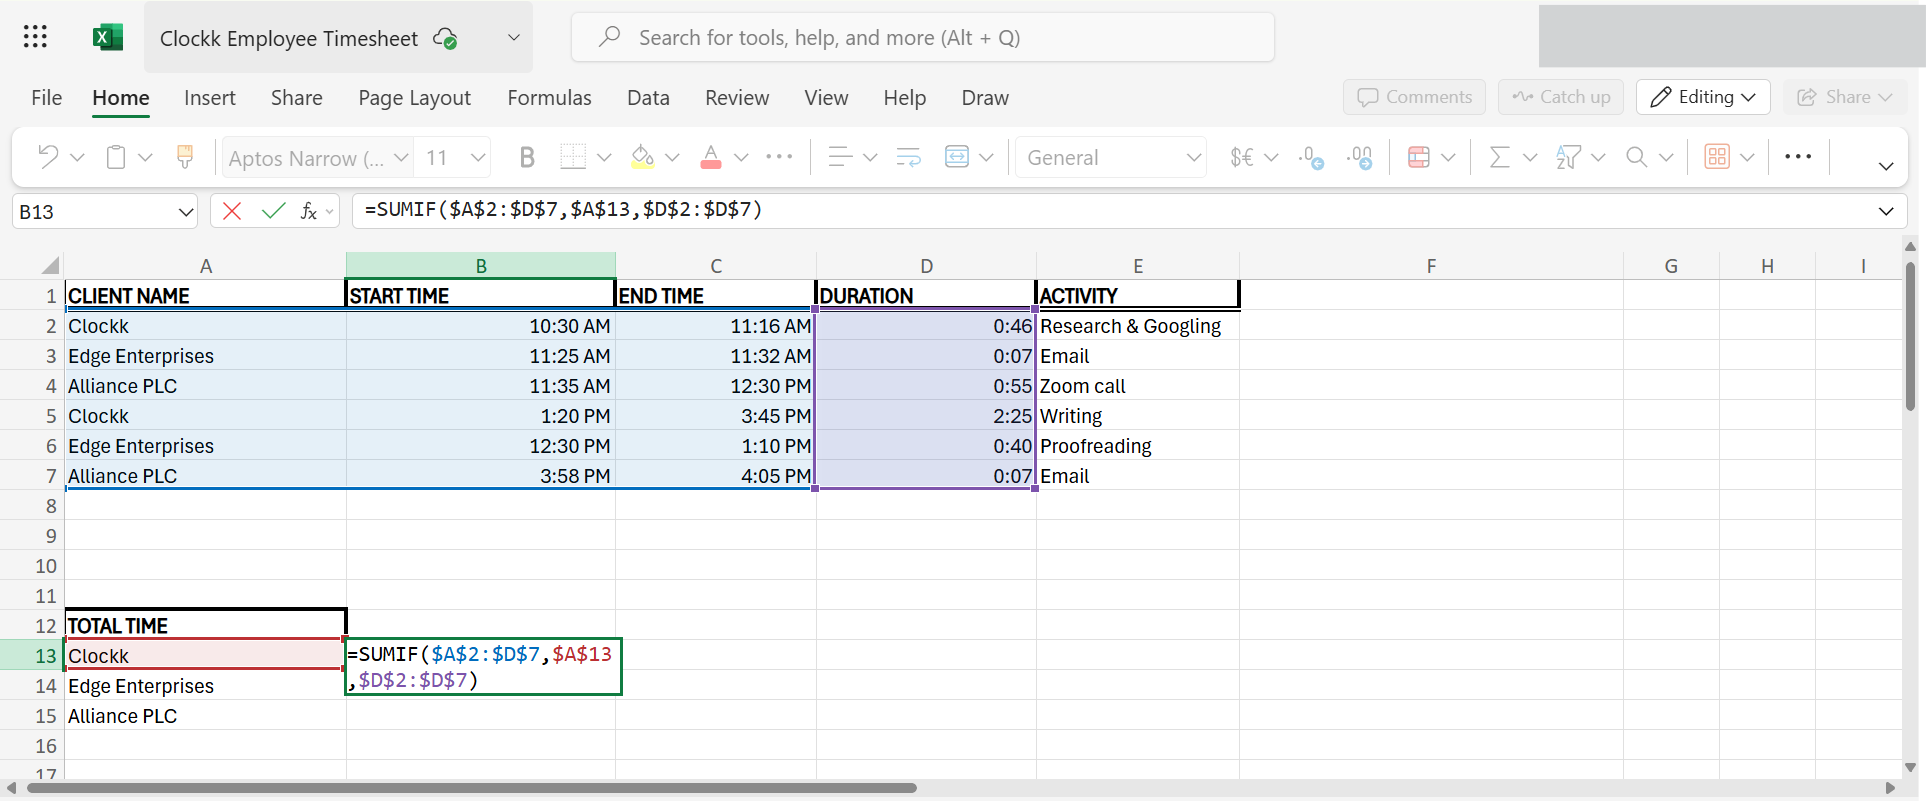Click the AutoSum sigma icon
This screenshot has width=1926, height=801.
[x=1499, y=157]
